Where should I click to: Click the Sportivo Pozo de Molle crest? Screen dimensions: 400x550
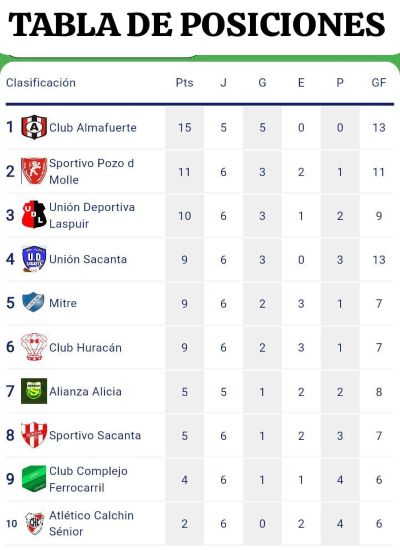[34, 171]
